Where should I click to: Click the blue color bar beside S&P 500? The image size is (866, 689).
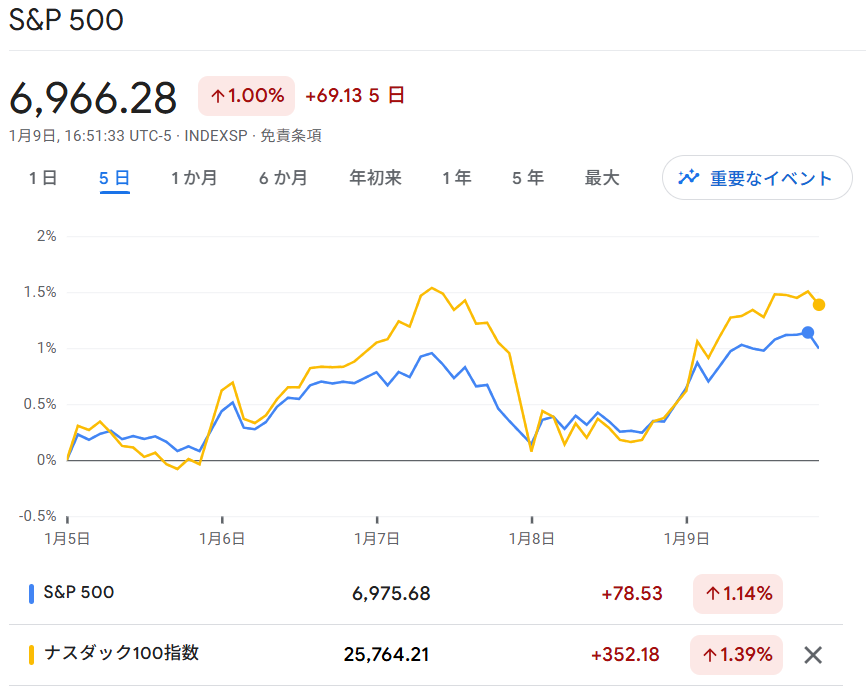32,593
